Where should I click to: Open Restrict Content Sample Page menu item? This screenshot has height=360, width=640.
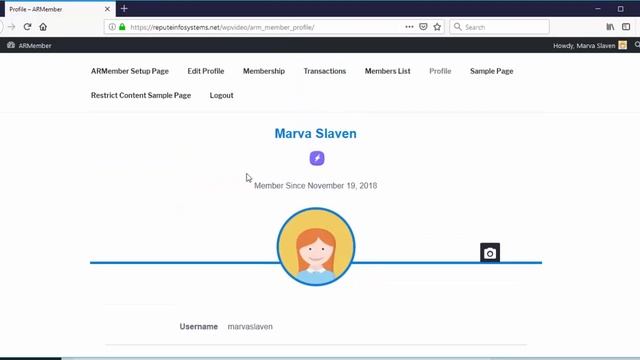[141, 95]
